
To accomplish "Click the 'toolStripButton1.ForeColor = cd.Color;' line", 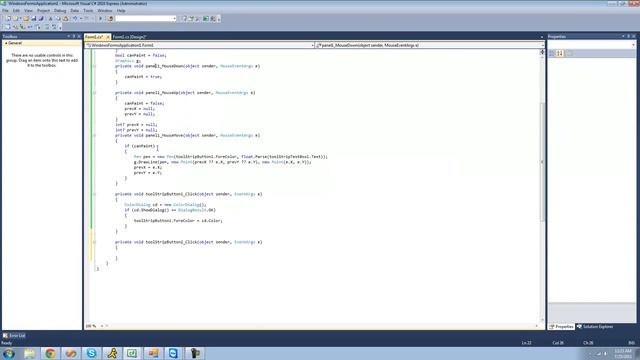I will pos(178,221).
